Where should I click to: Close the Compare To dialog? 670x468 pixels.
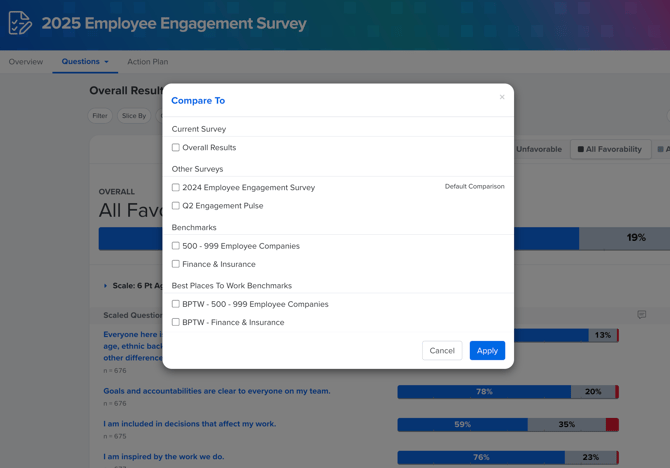tap(502, 97)
